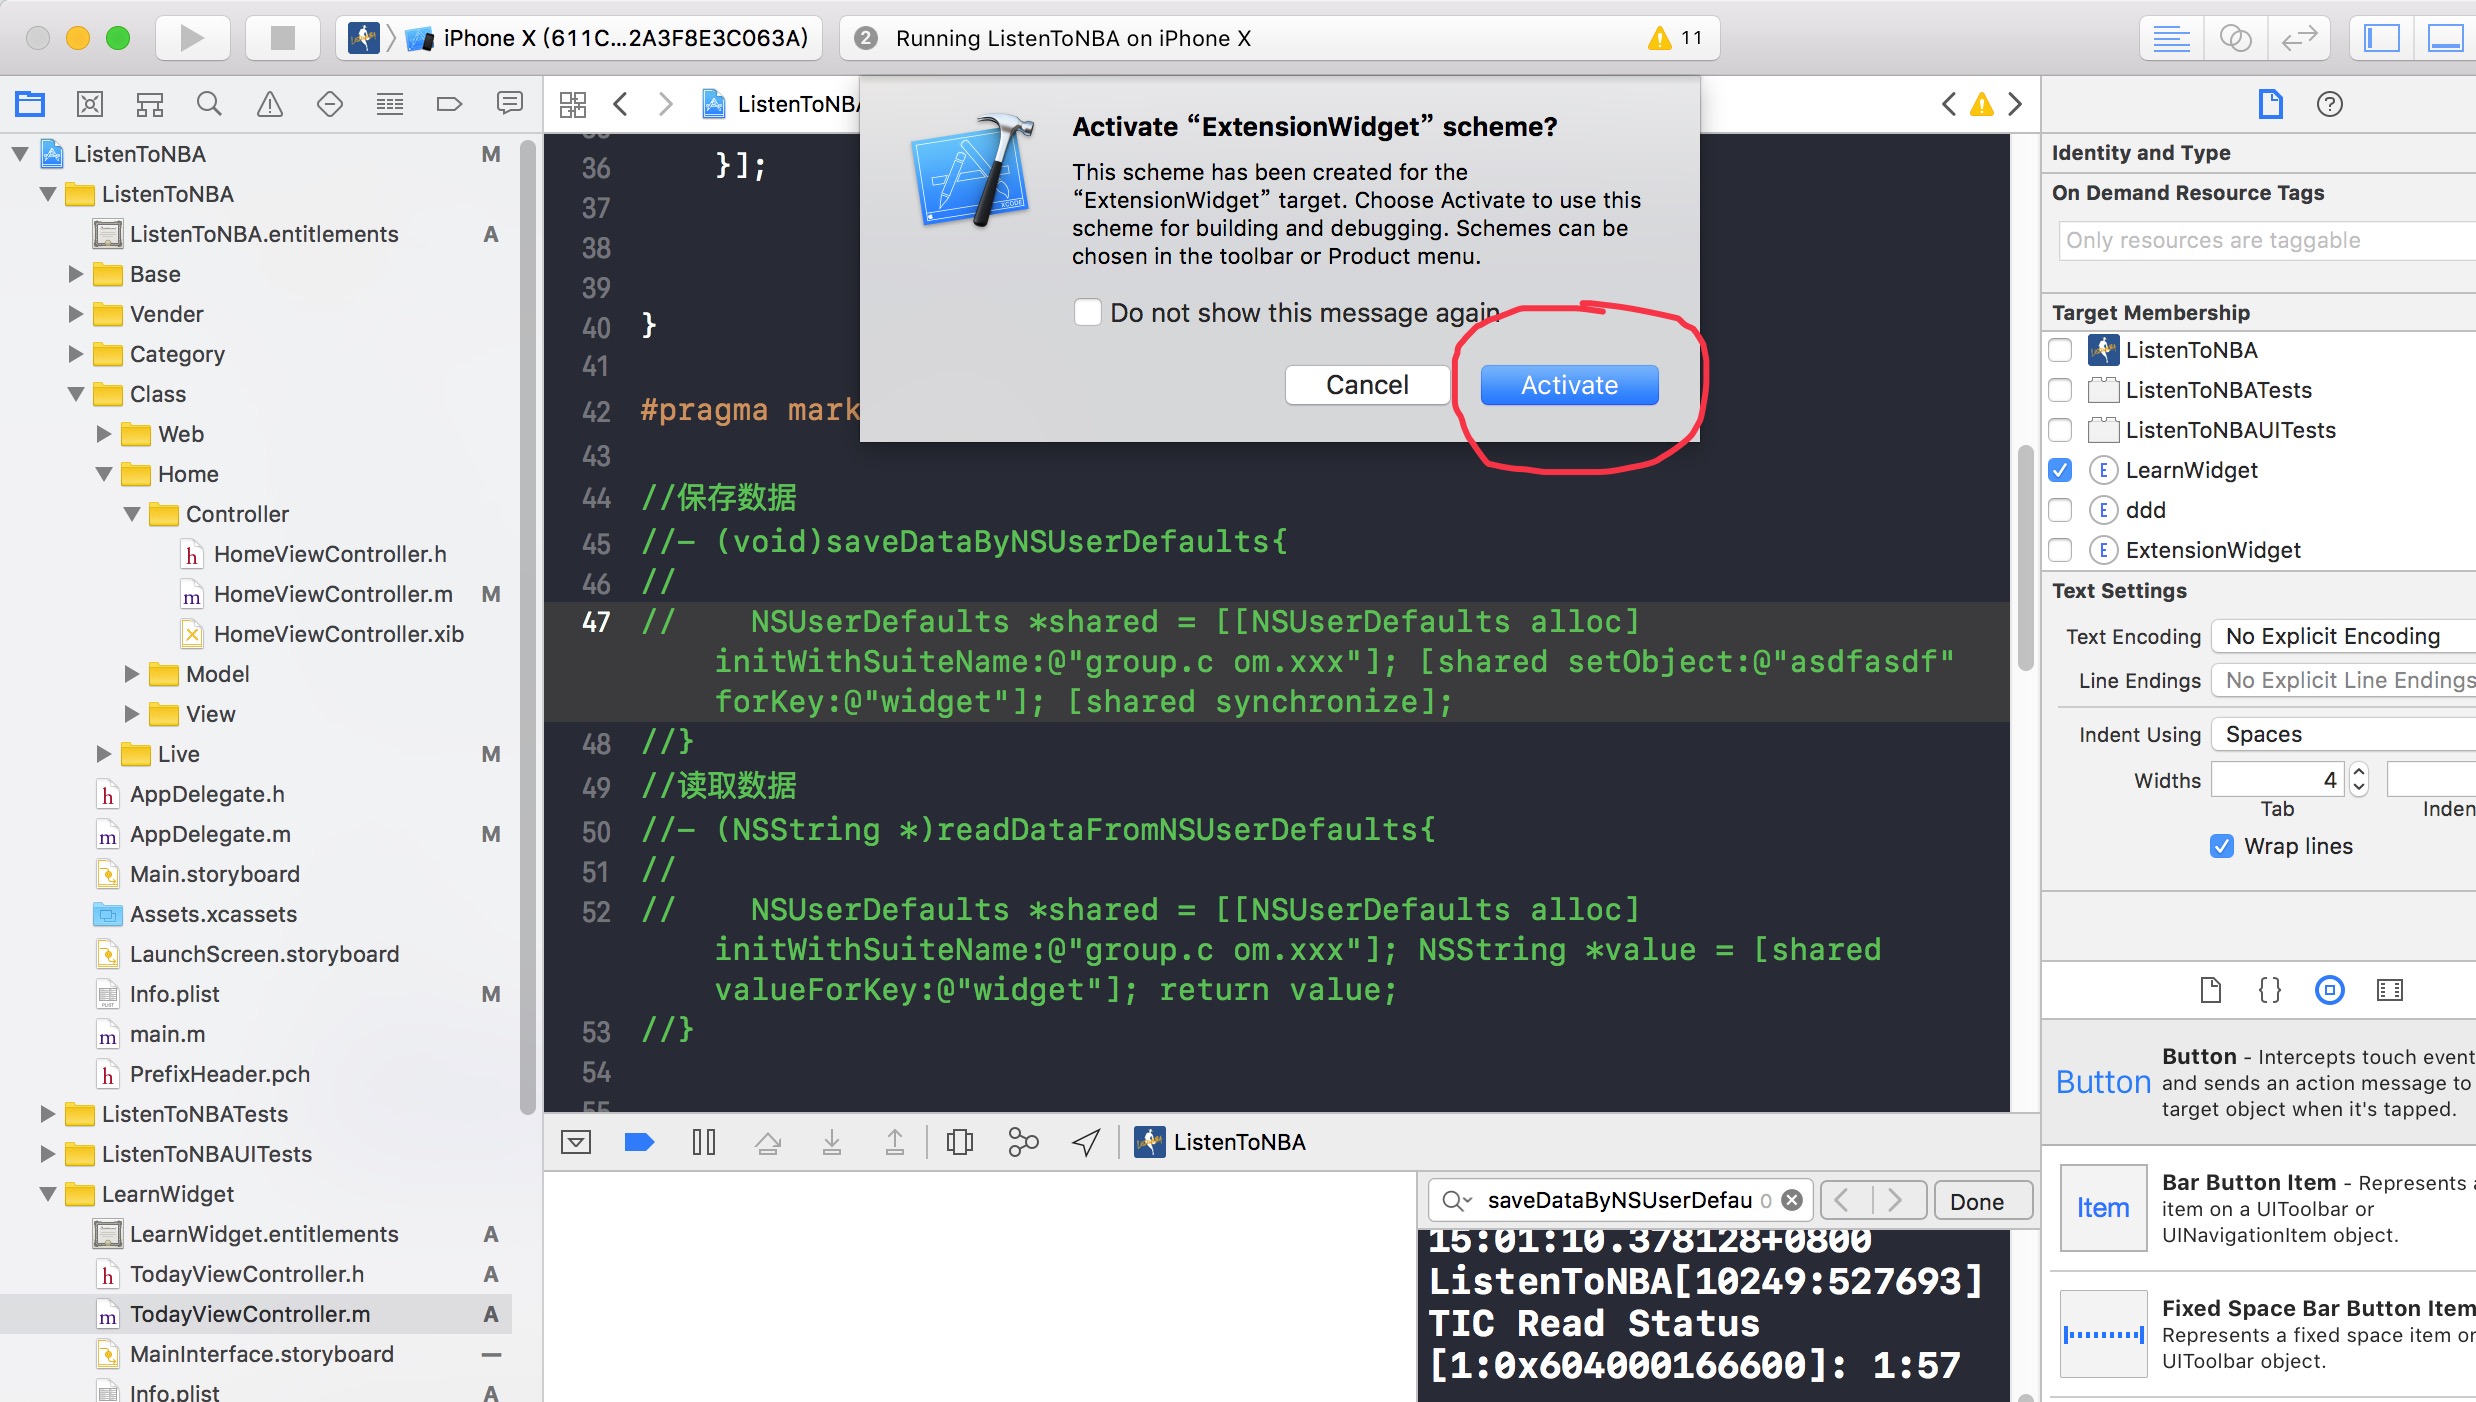This screenshot has width=2476, height=1402.
Task: Open the File inspector tab
Action: (x=2270, y=104)
